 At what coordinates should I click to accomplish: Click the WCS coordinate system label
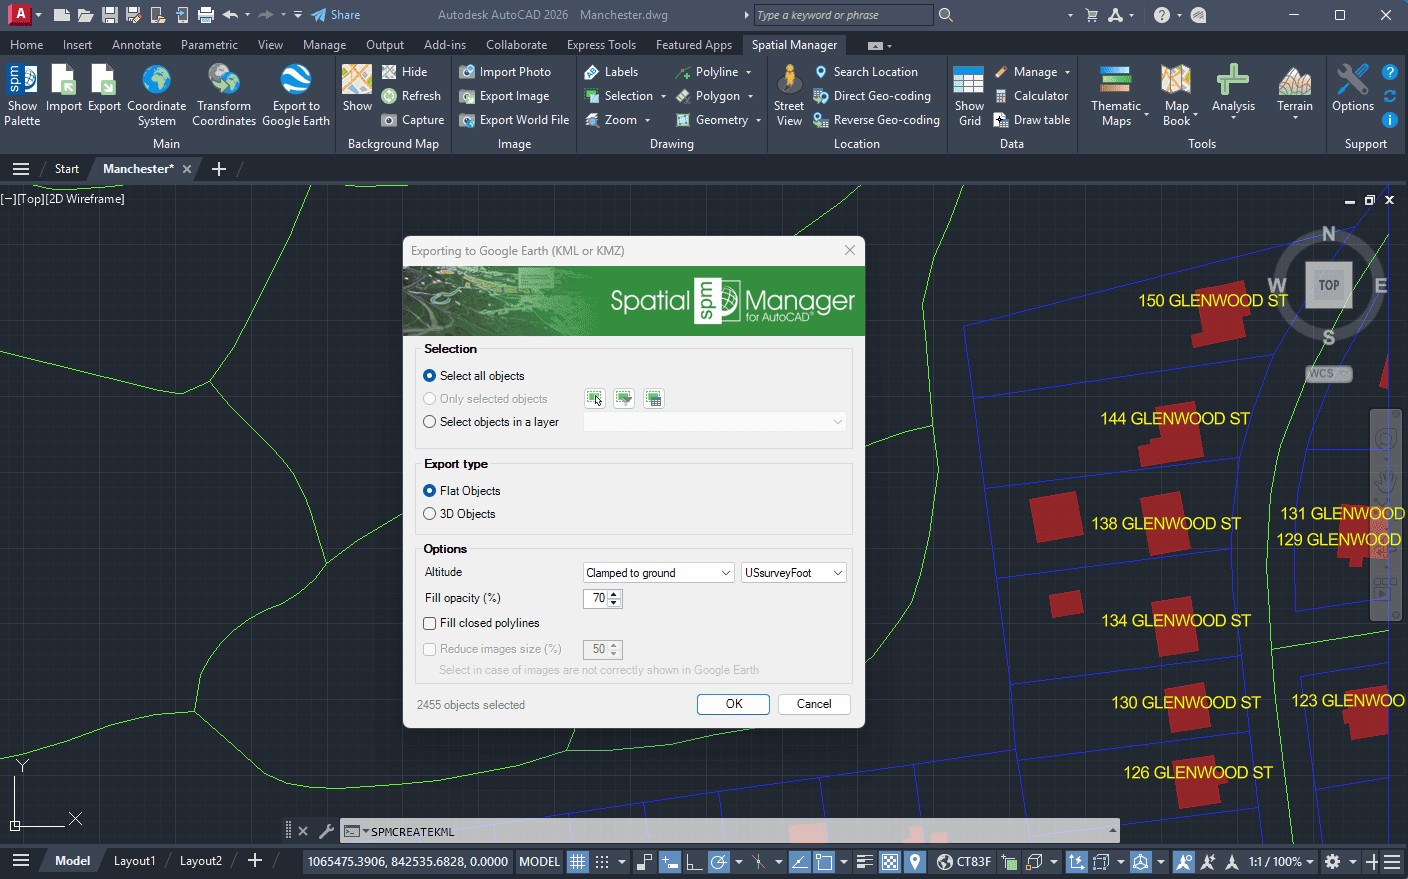click(1329, 373)
